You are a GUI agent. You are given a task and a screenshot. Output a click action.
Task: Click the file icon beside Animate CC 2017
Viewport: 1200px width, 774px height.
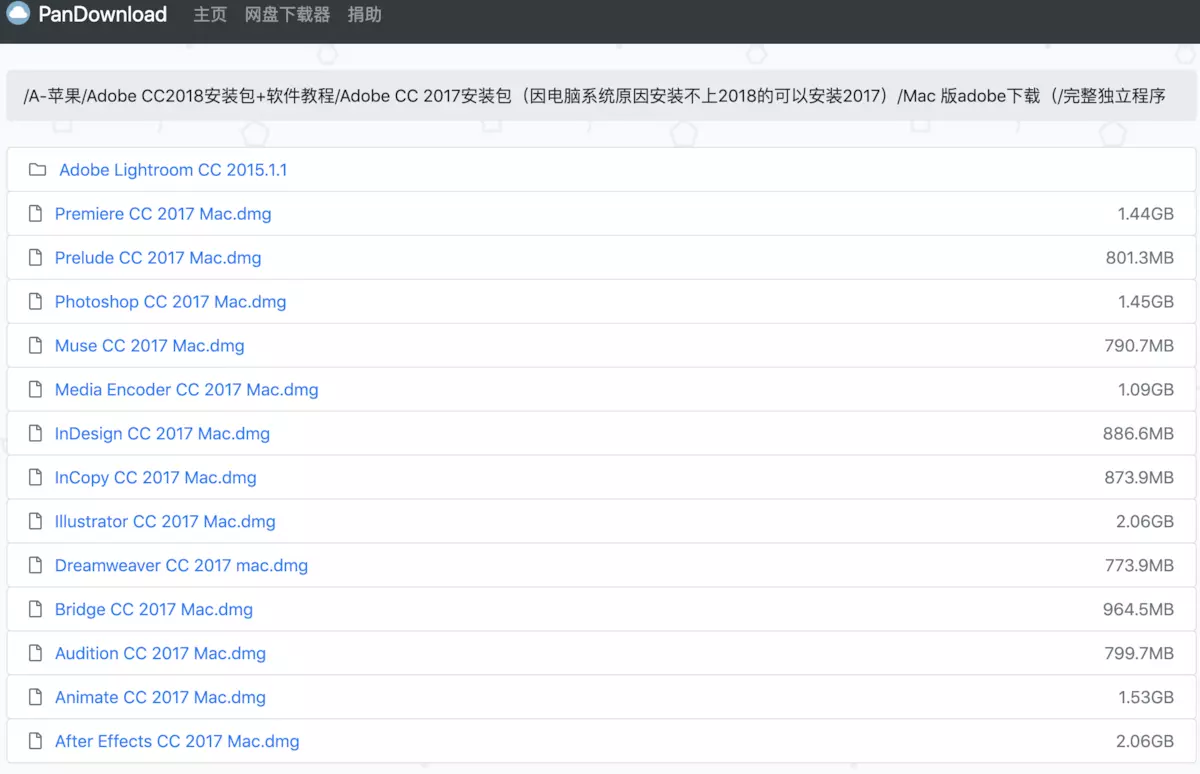[36, 698]
